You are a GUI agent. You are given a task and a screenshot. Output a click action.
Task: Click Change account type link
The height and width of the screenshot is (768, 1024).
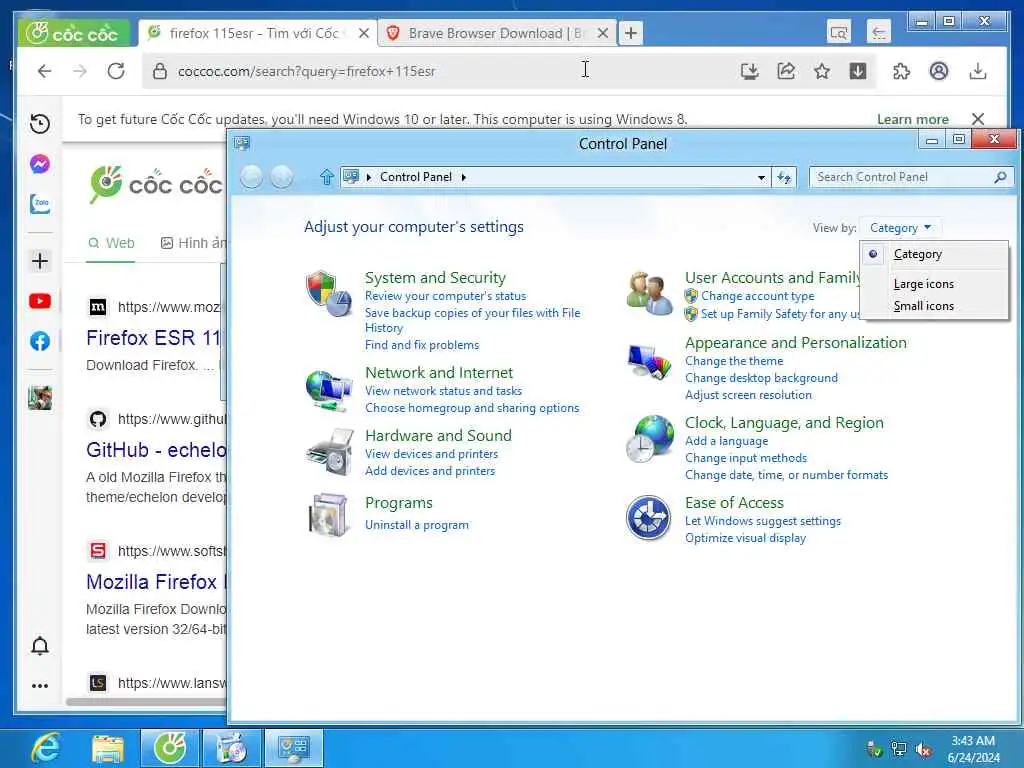pos(758,296)
